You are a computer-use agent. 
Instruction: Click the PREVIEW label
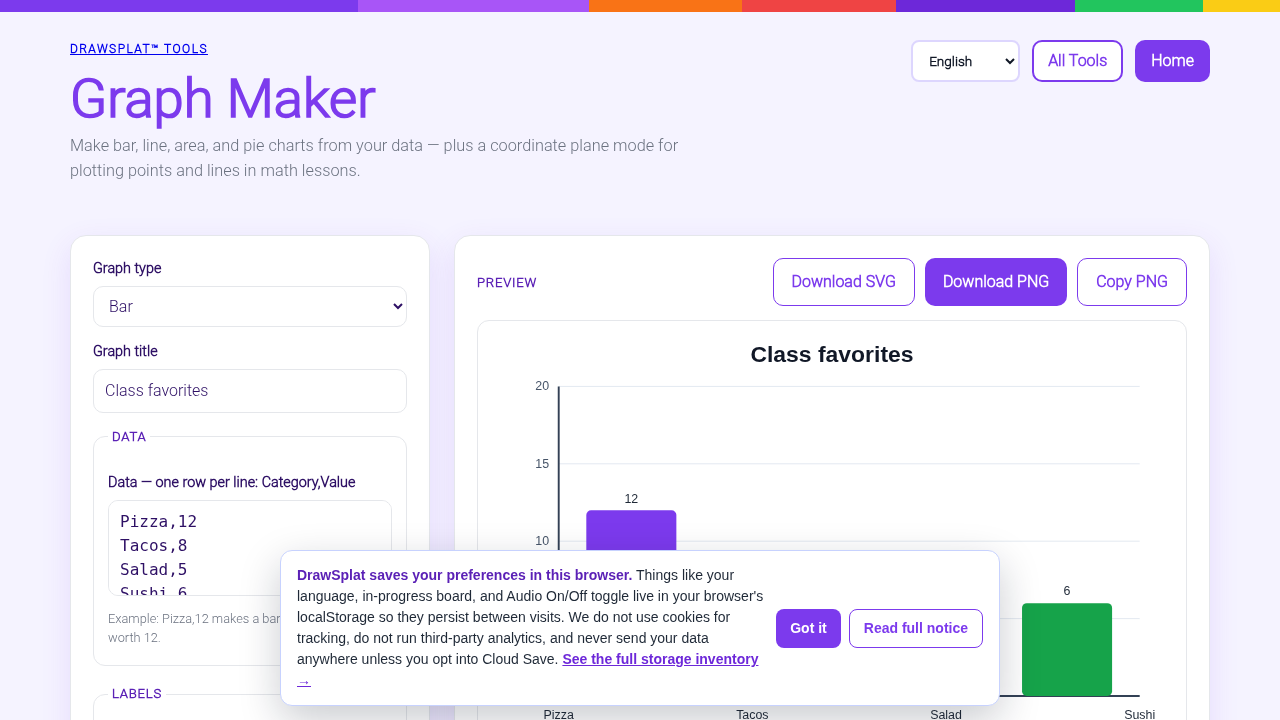507,283
